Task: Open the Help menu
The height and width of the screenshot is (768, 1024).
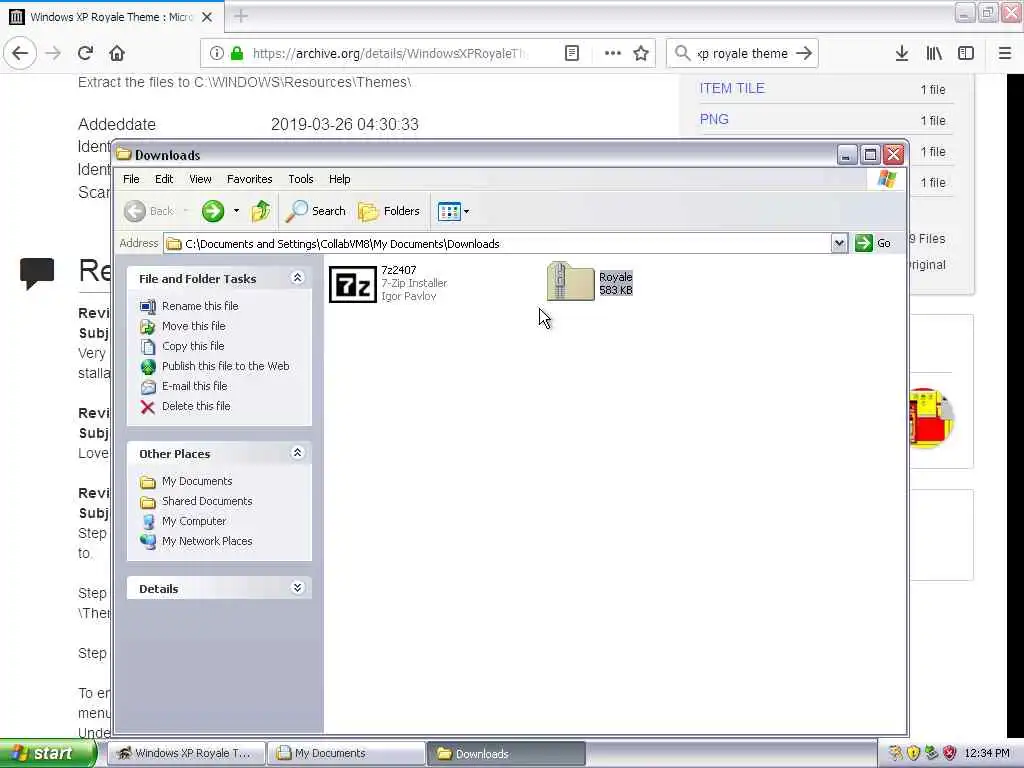Action: [339, 179]
